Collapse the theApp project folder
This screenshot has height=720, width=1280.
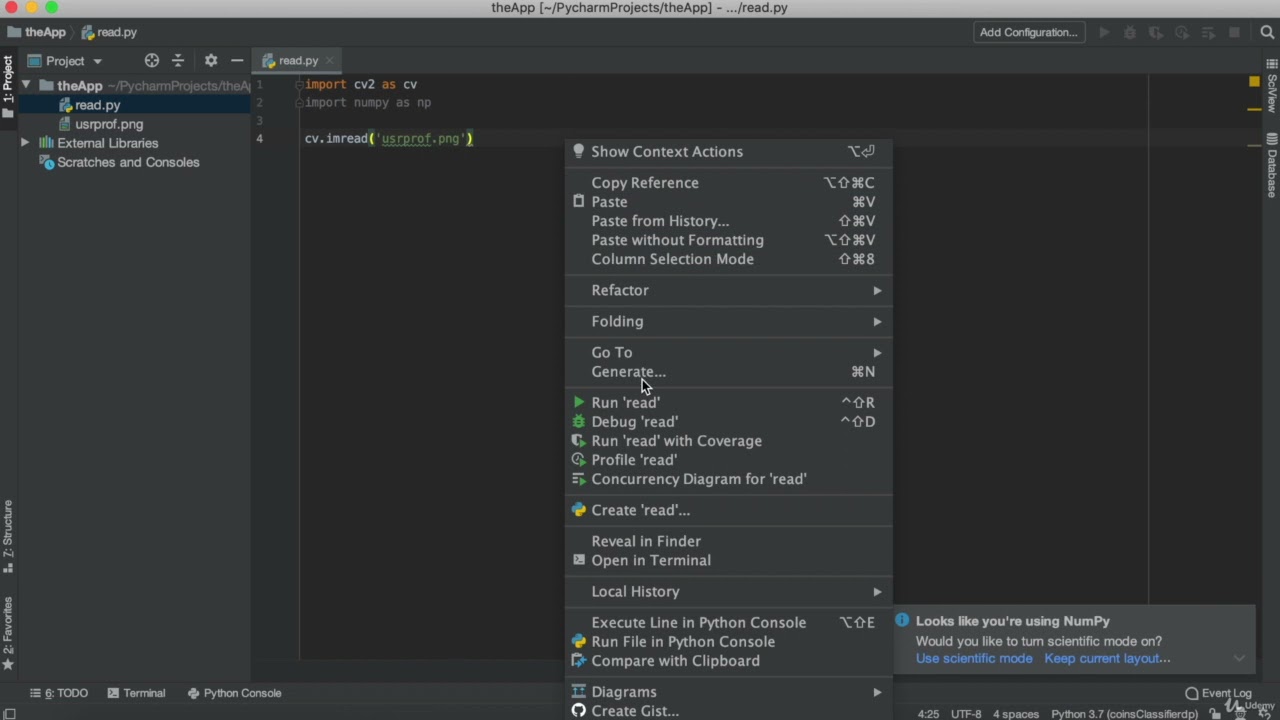[x=25, y=86]
